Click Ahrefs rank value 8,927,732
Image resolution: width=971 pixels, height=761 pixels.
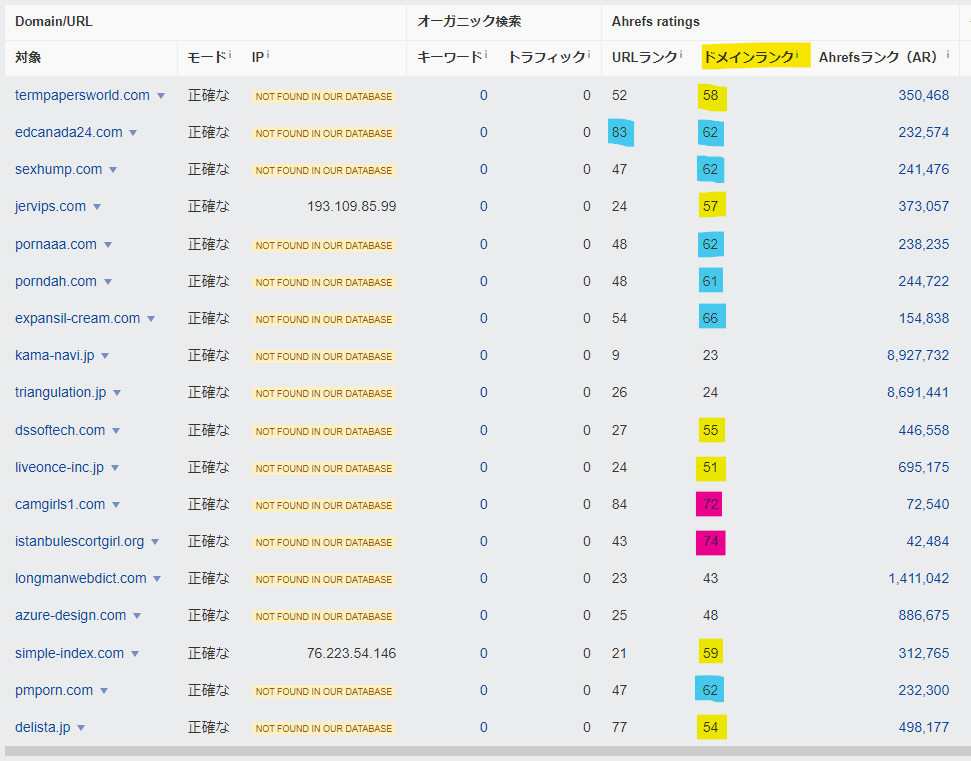pyautogui.click(x=918, y=355)
